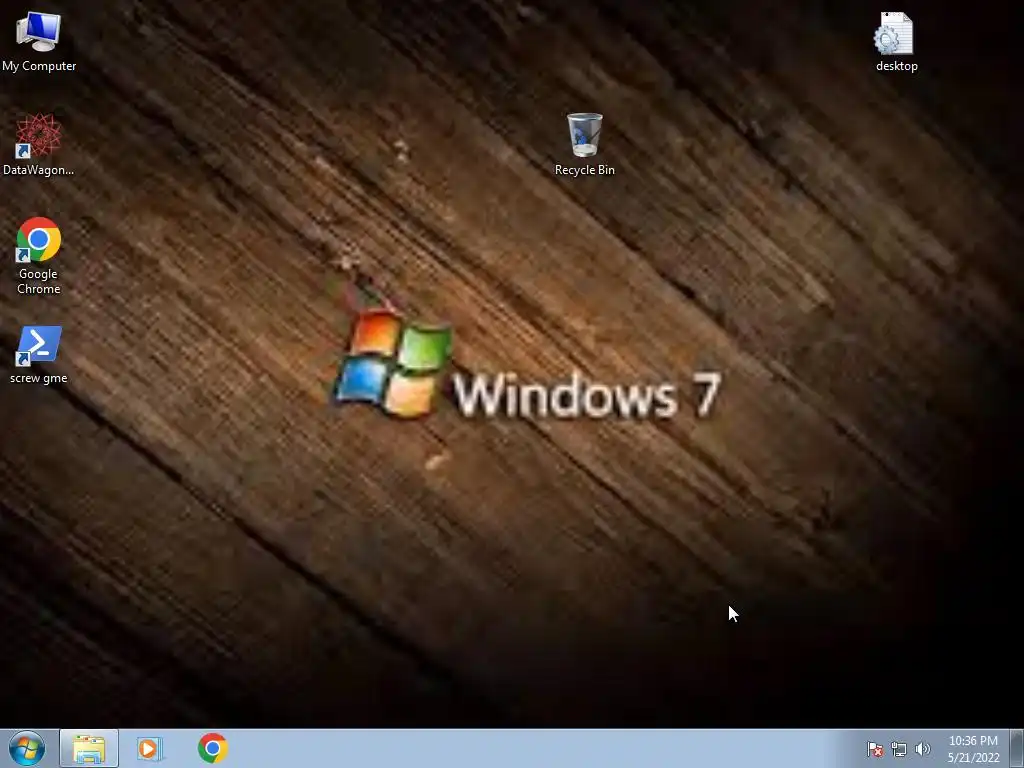Open the volume speaker tray icon
Viewport: 1024px width, 768px height.
pyautogui.click(x=922, y=749)
